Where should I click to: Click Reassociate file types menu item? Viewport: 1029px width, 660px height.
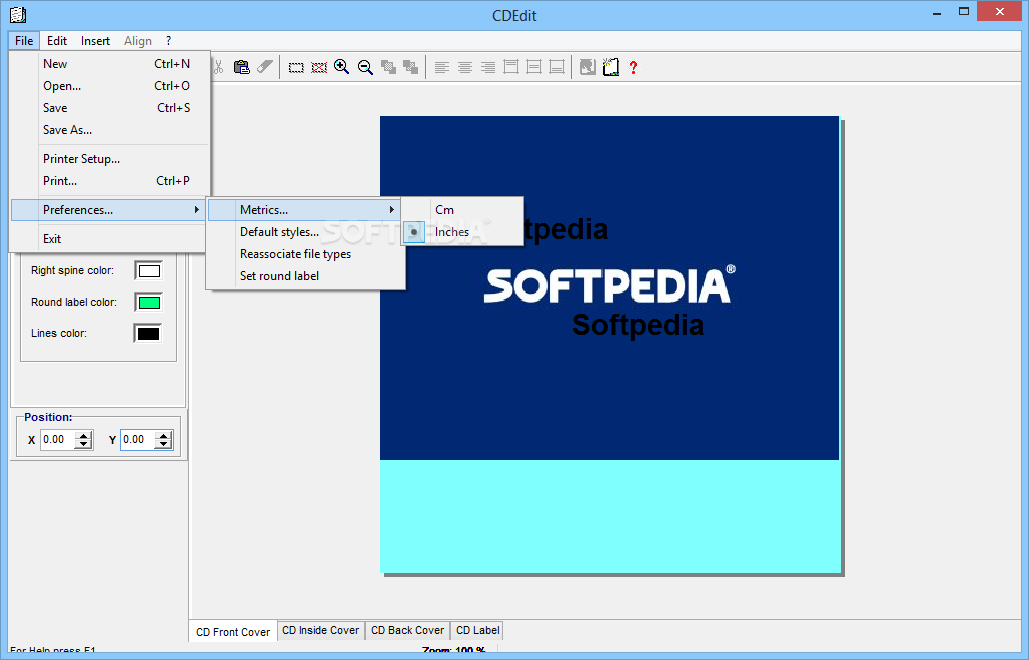coord(305,254)
